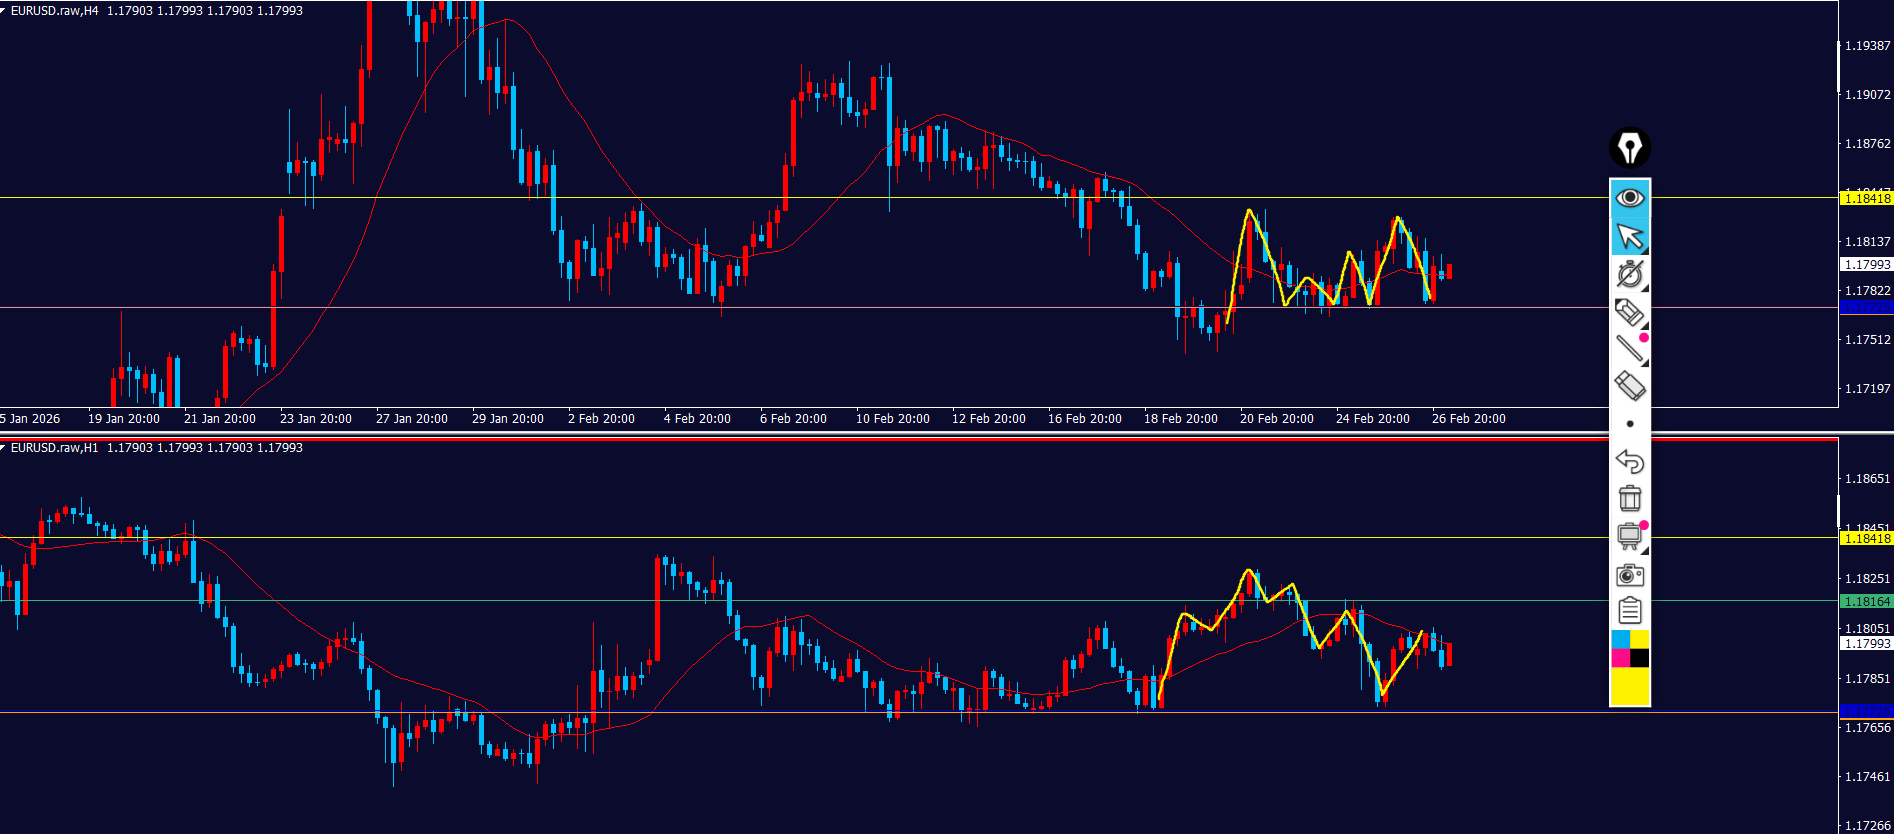The image size is (1894, 834).
Task: Select the straight line tool
Action: tap(1630, 349)
